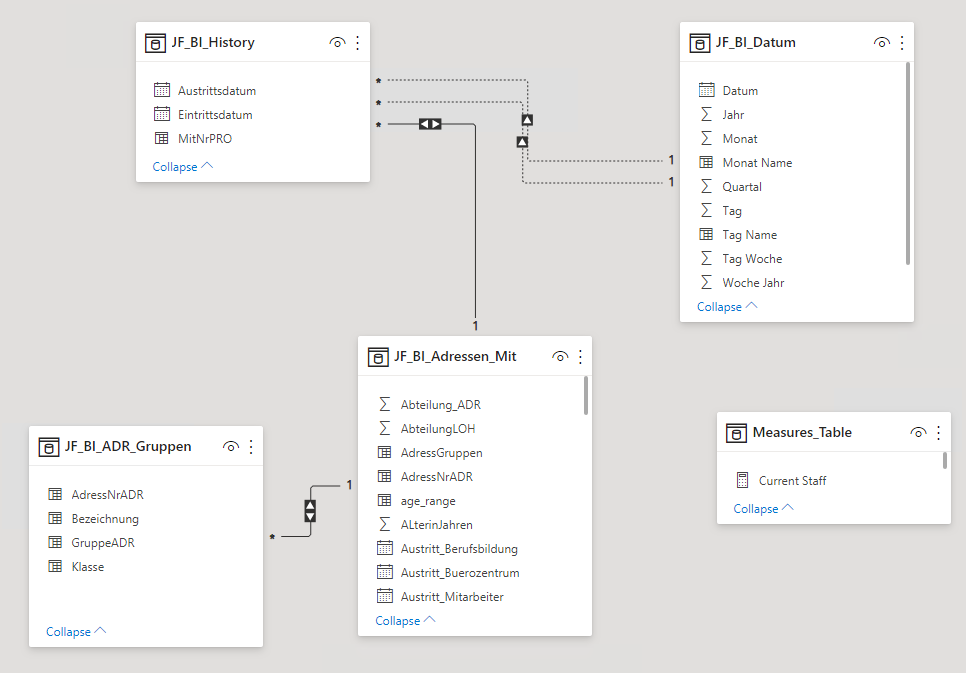Toggle visibility of JF_BI_History table
Screen dimensions: 966x673
click(x=337, y=43)
